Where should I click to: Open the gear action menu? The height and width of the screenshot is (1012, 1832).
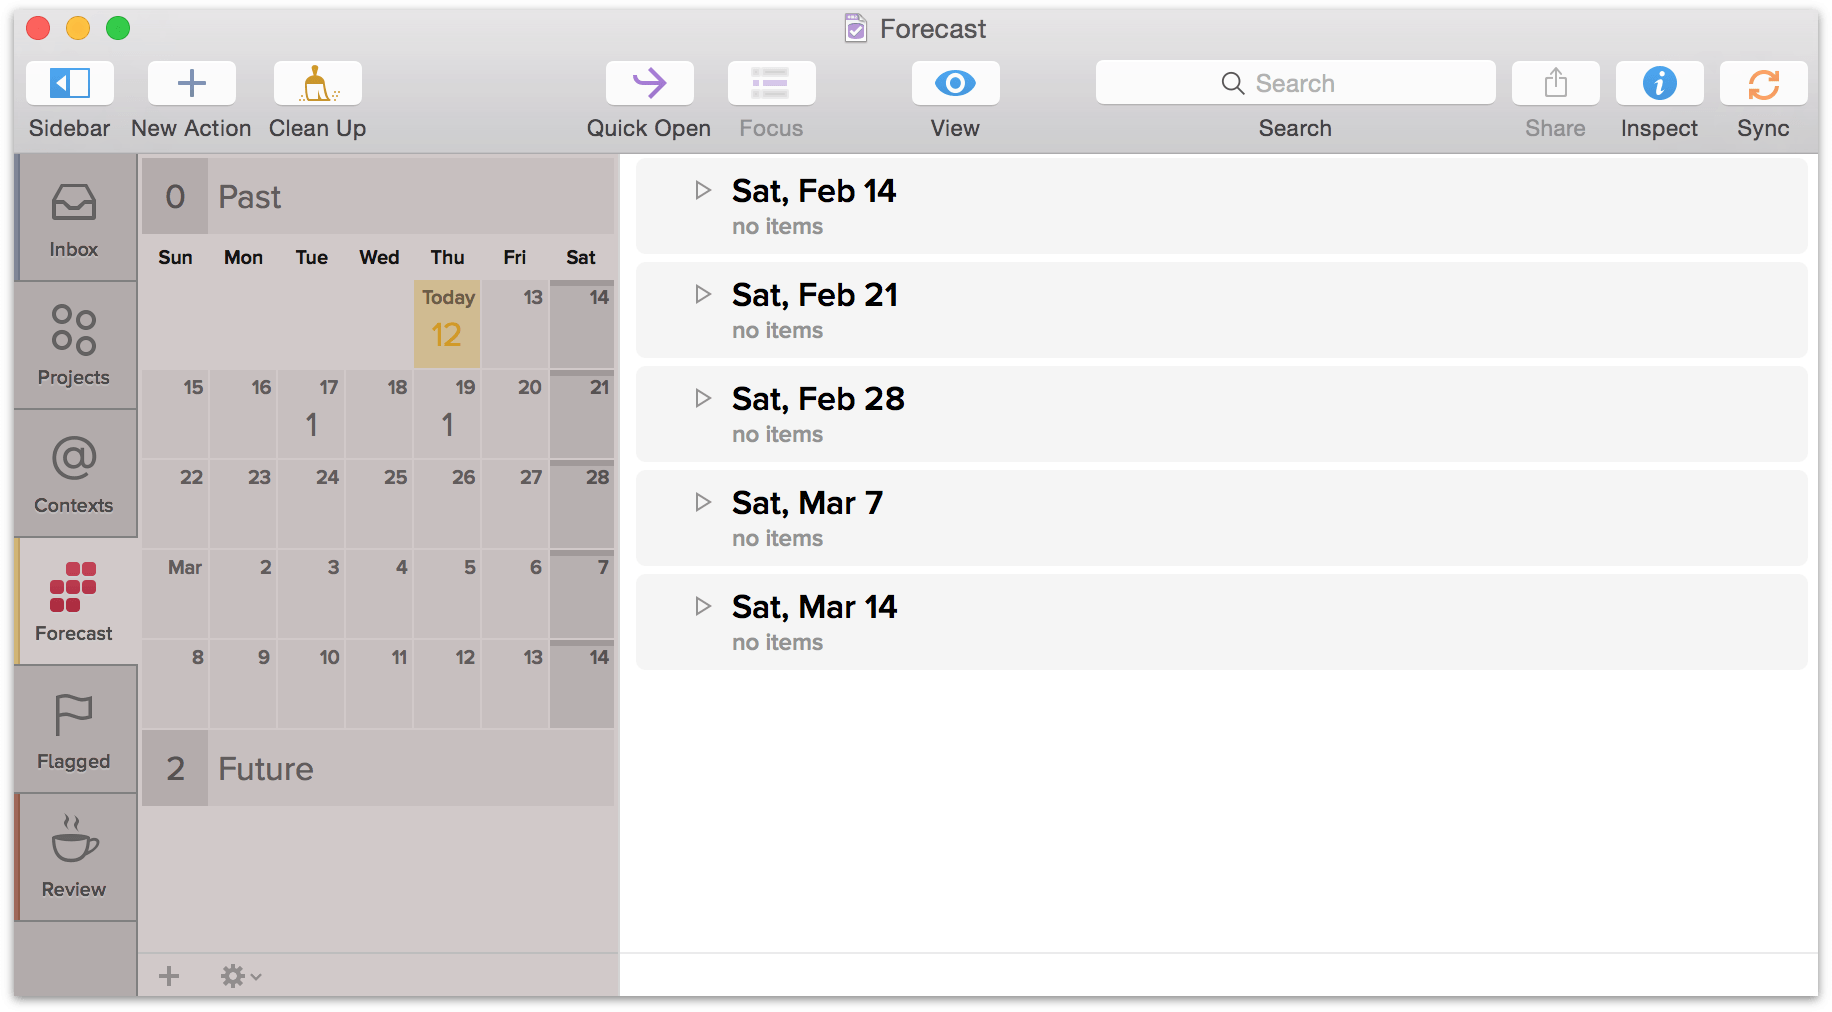240,976
